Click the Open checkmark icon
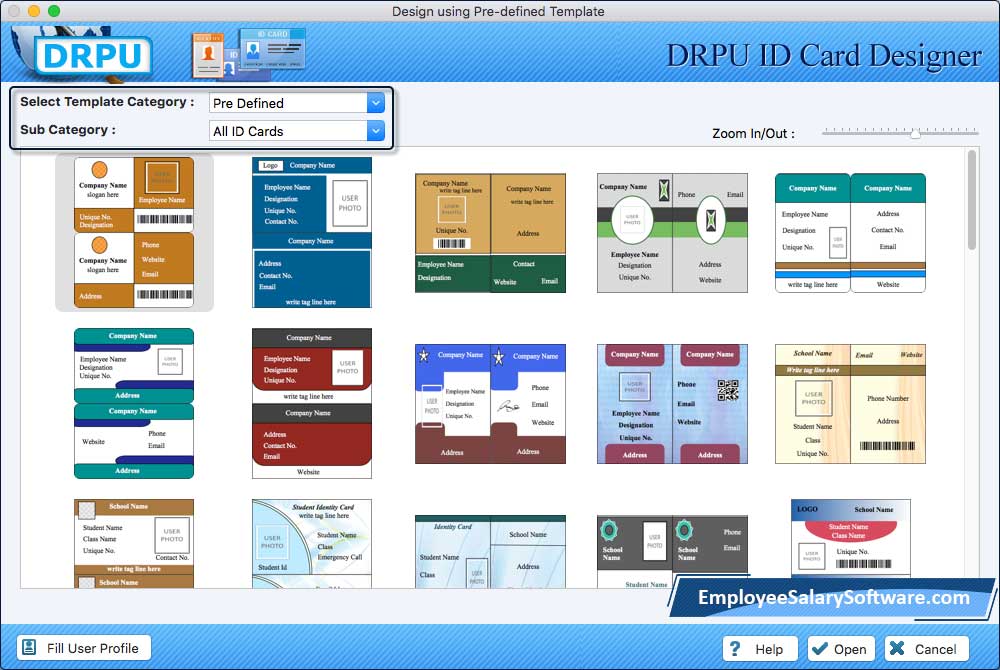This screenshot has height=670, width=1000. tap(820, 649)
